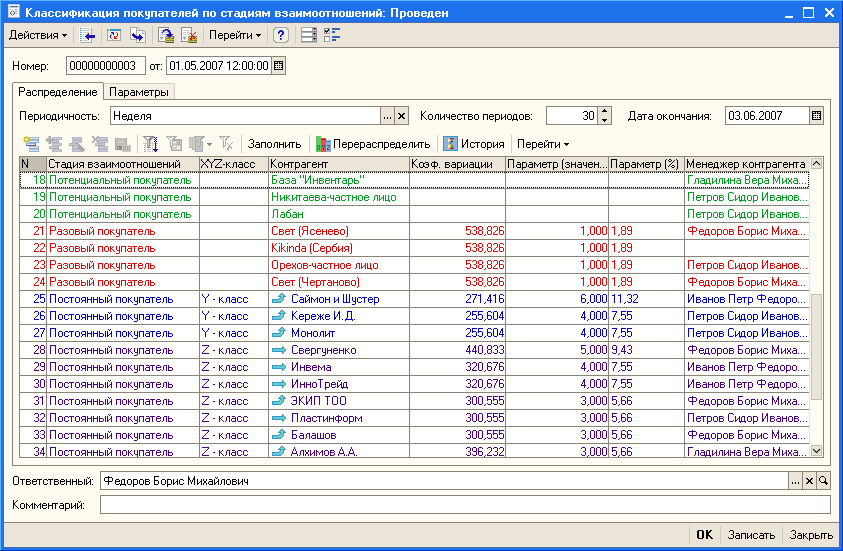Select the Саймон и Шустер cell
Screen dimensions: 843x551
339,299
